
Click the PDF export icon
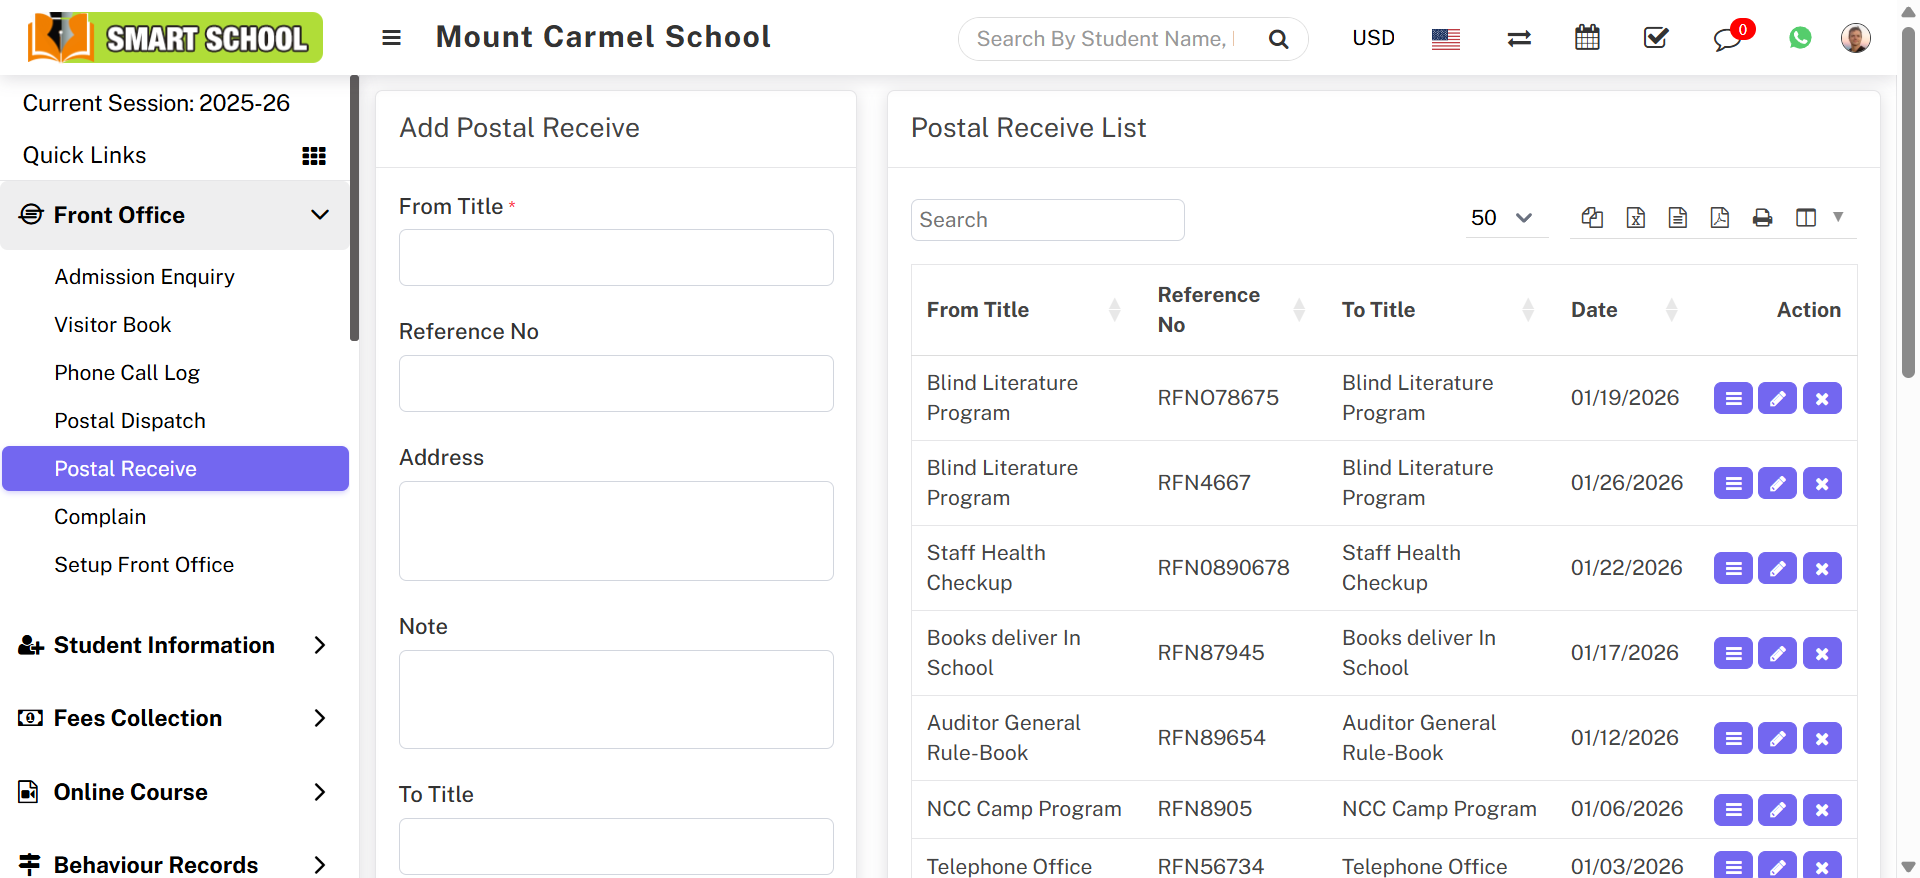[x=1720, y=218]
